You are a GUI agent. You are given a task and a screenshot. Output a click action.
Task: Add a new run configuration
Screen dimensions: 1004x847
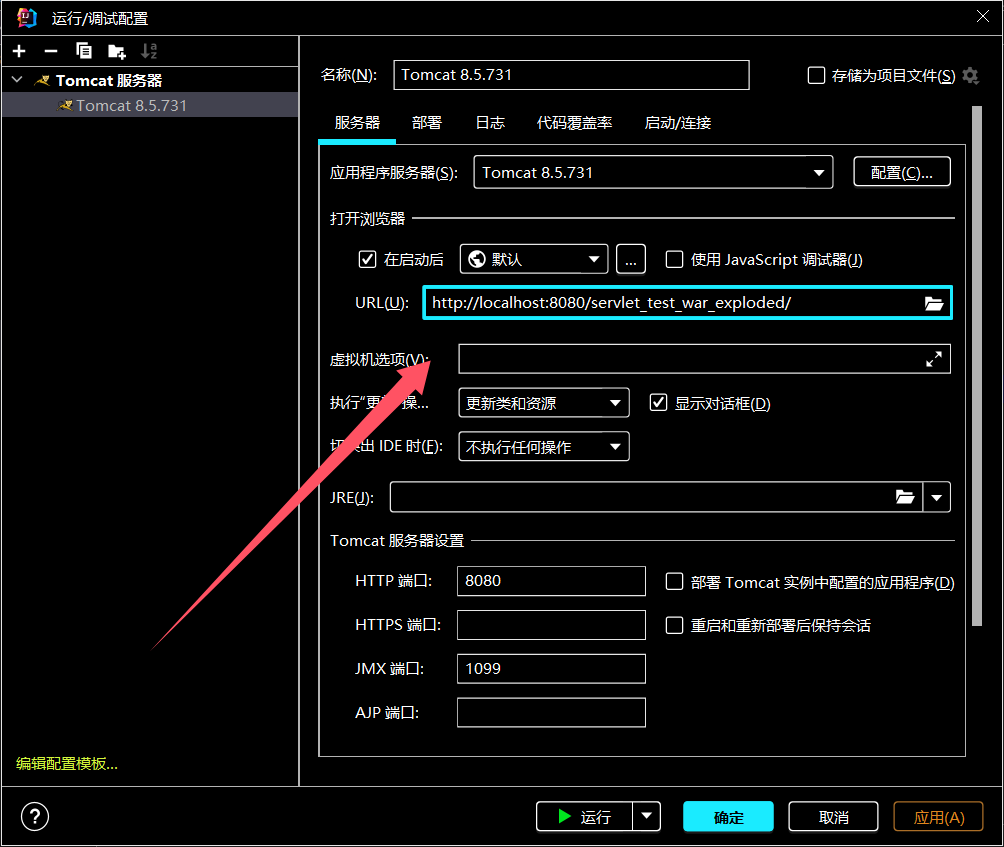[x=19, y=51]
